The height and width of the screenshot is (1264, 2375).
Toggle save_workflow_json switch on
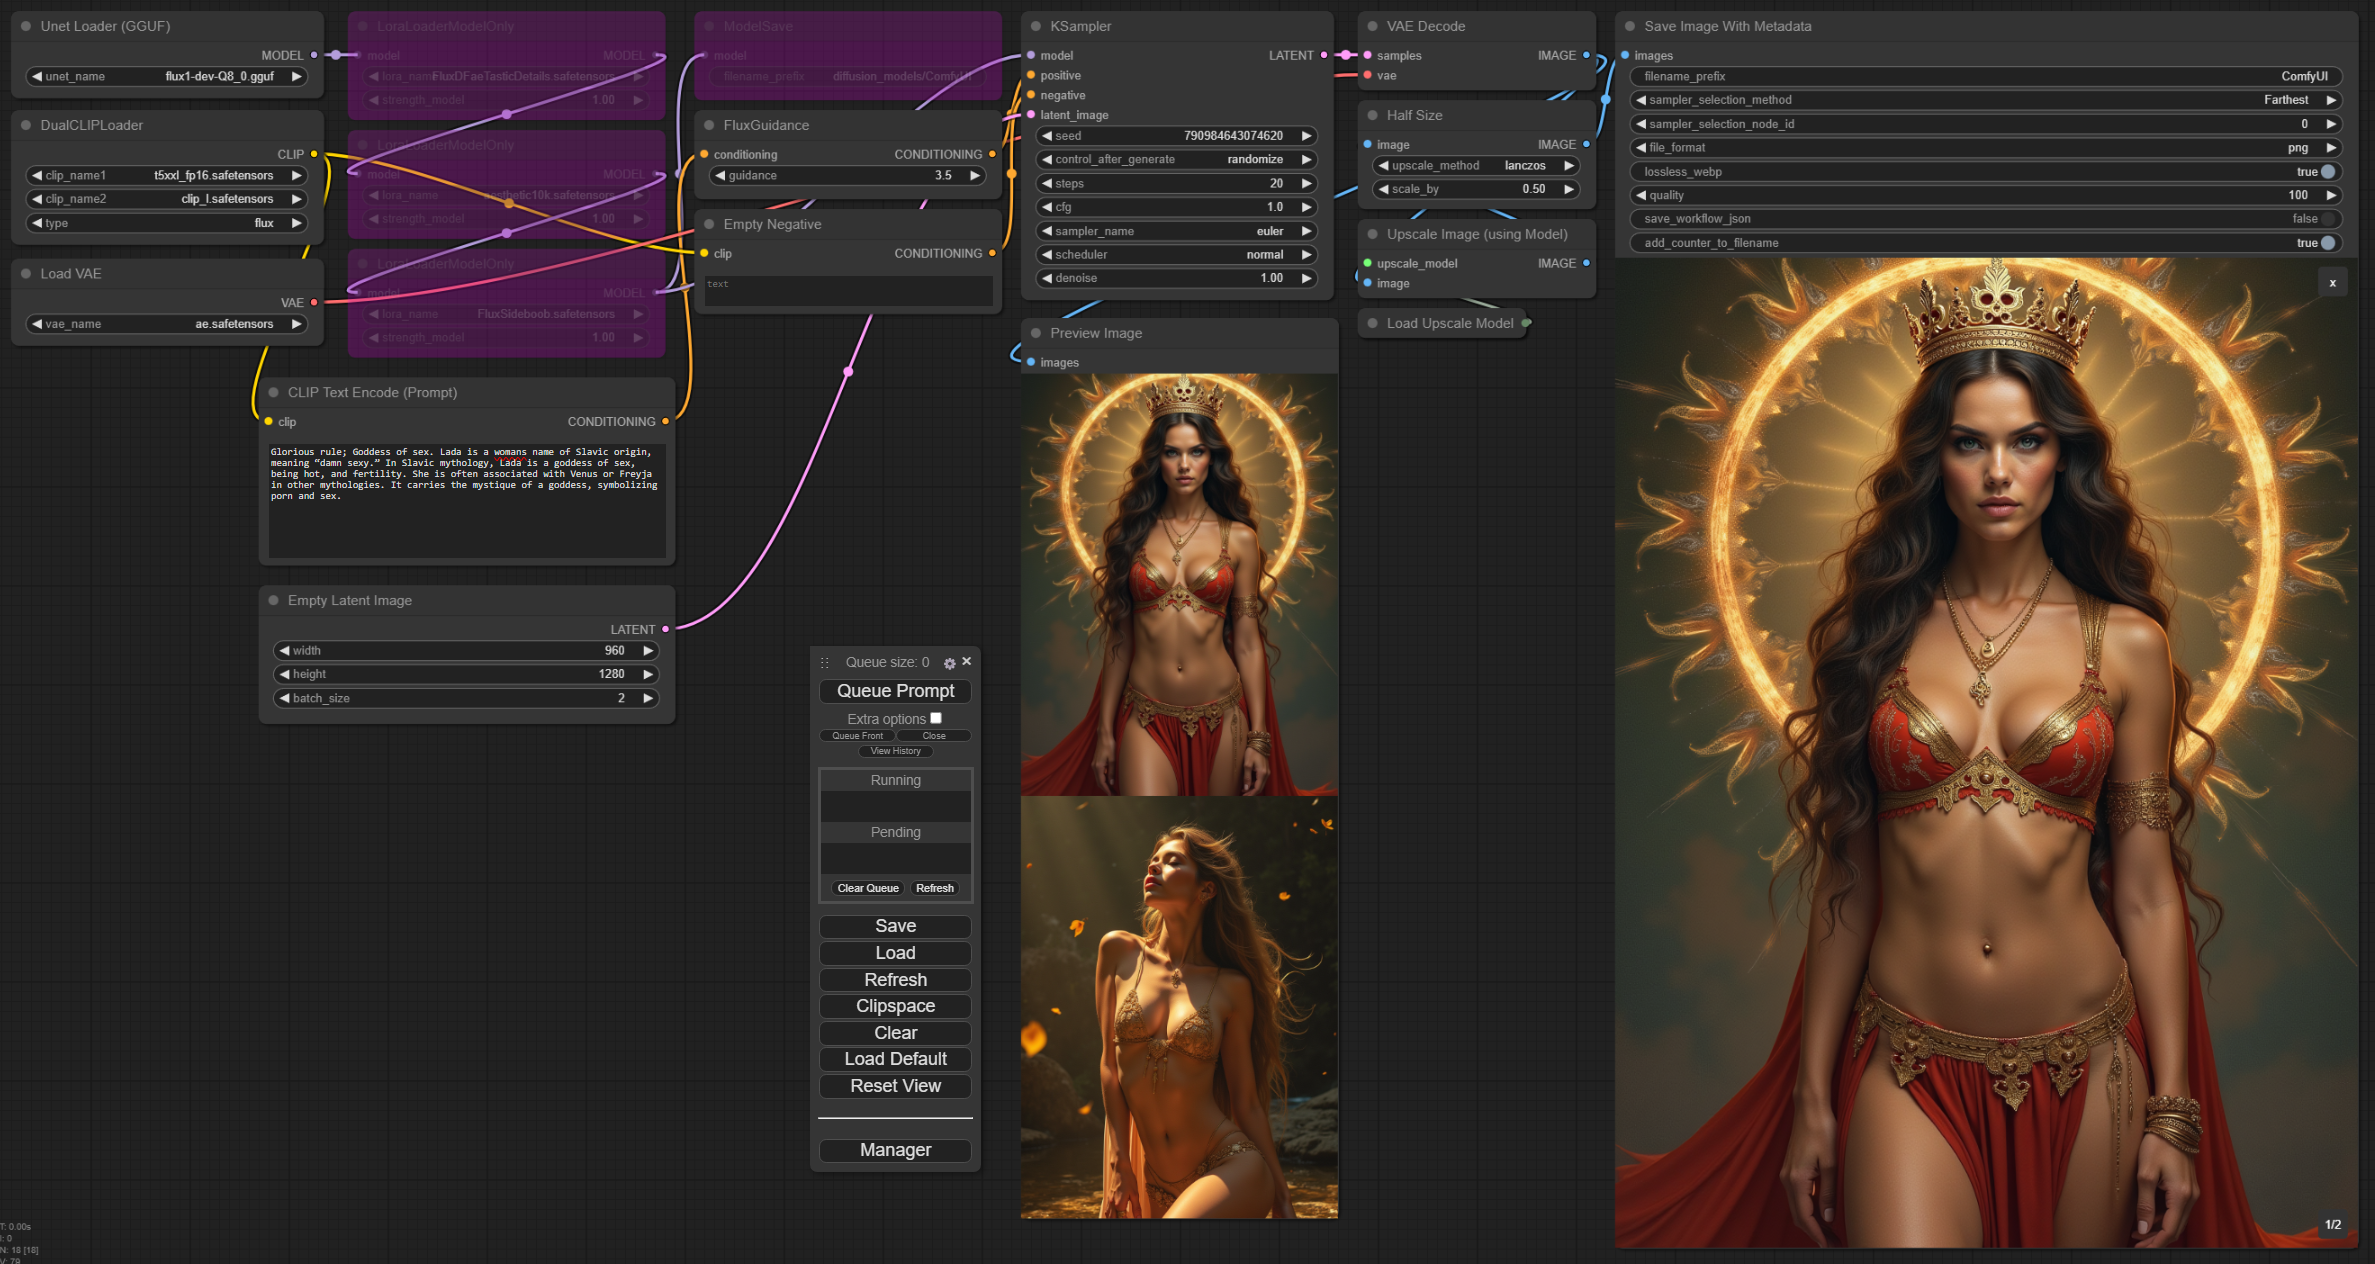[x=2327, y=219]
